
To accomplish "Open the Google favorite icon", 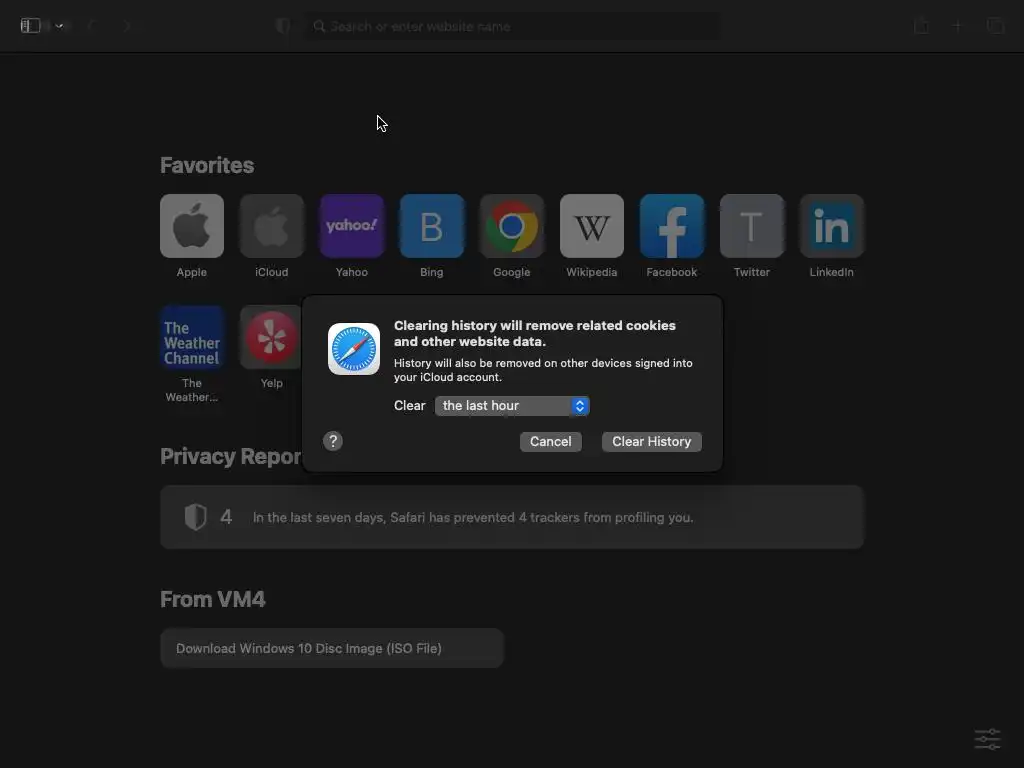I will pos(512,225).
